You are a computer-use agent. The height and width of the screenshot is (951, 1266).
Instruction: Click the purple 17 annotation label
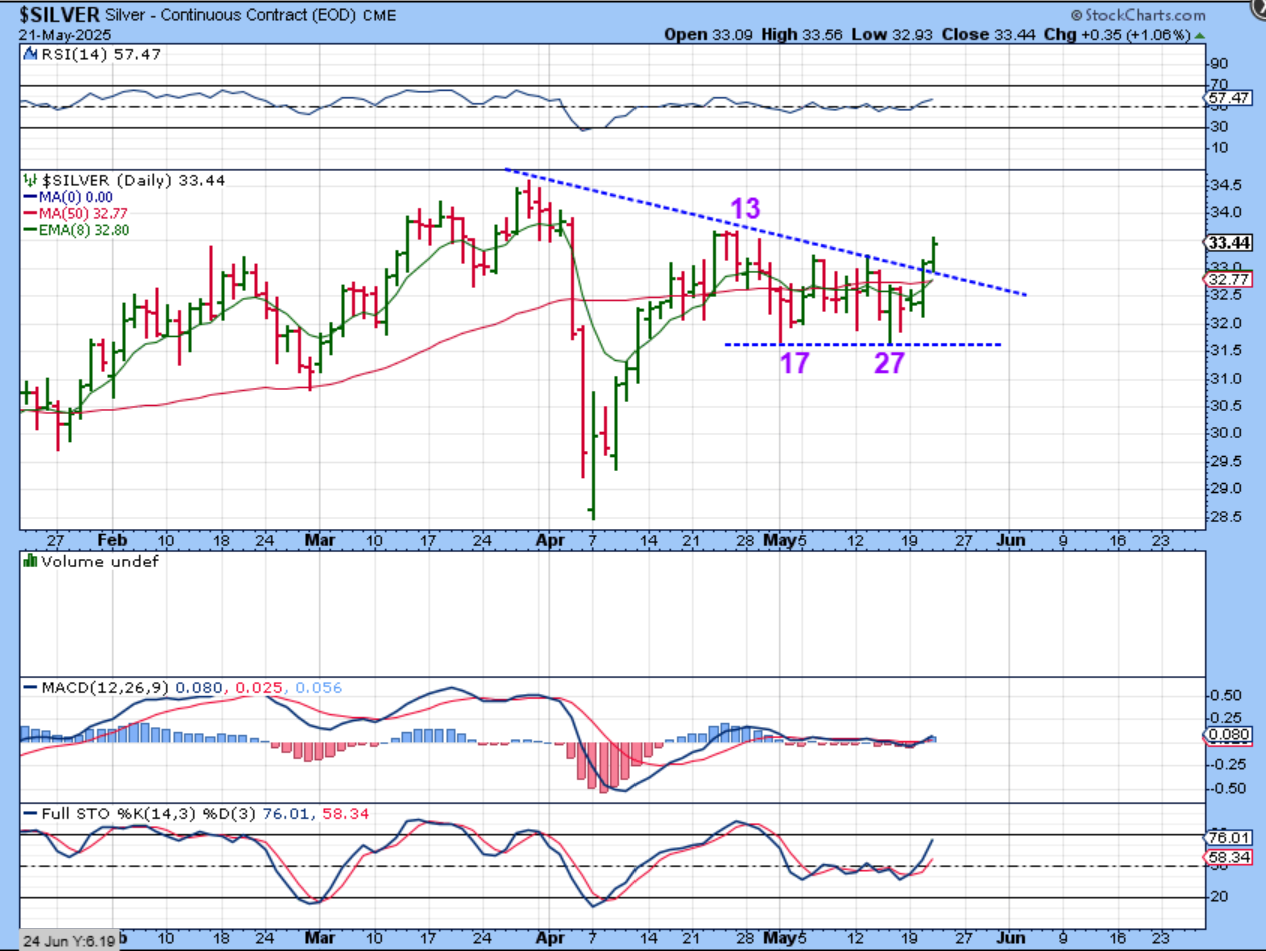794,363
